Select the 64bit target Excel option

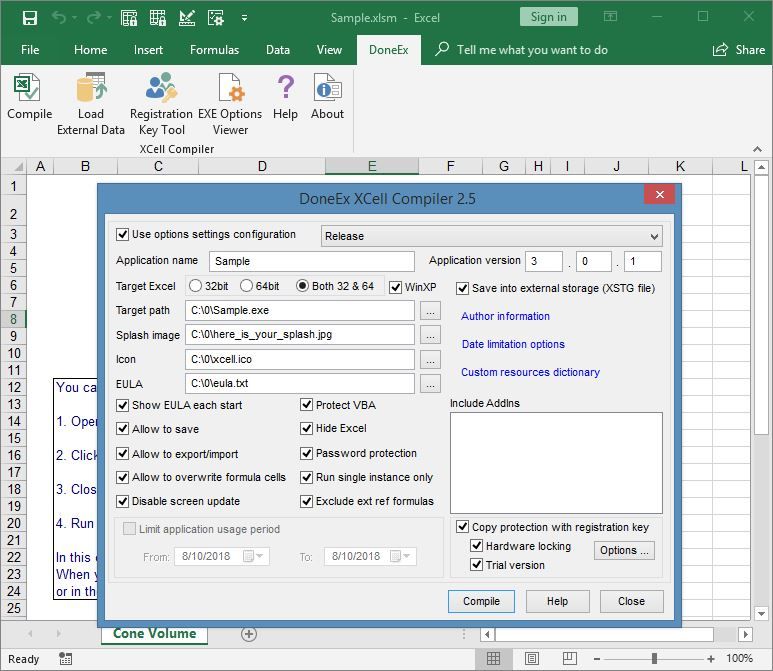(x=246, y=286)
